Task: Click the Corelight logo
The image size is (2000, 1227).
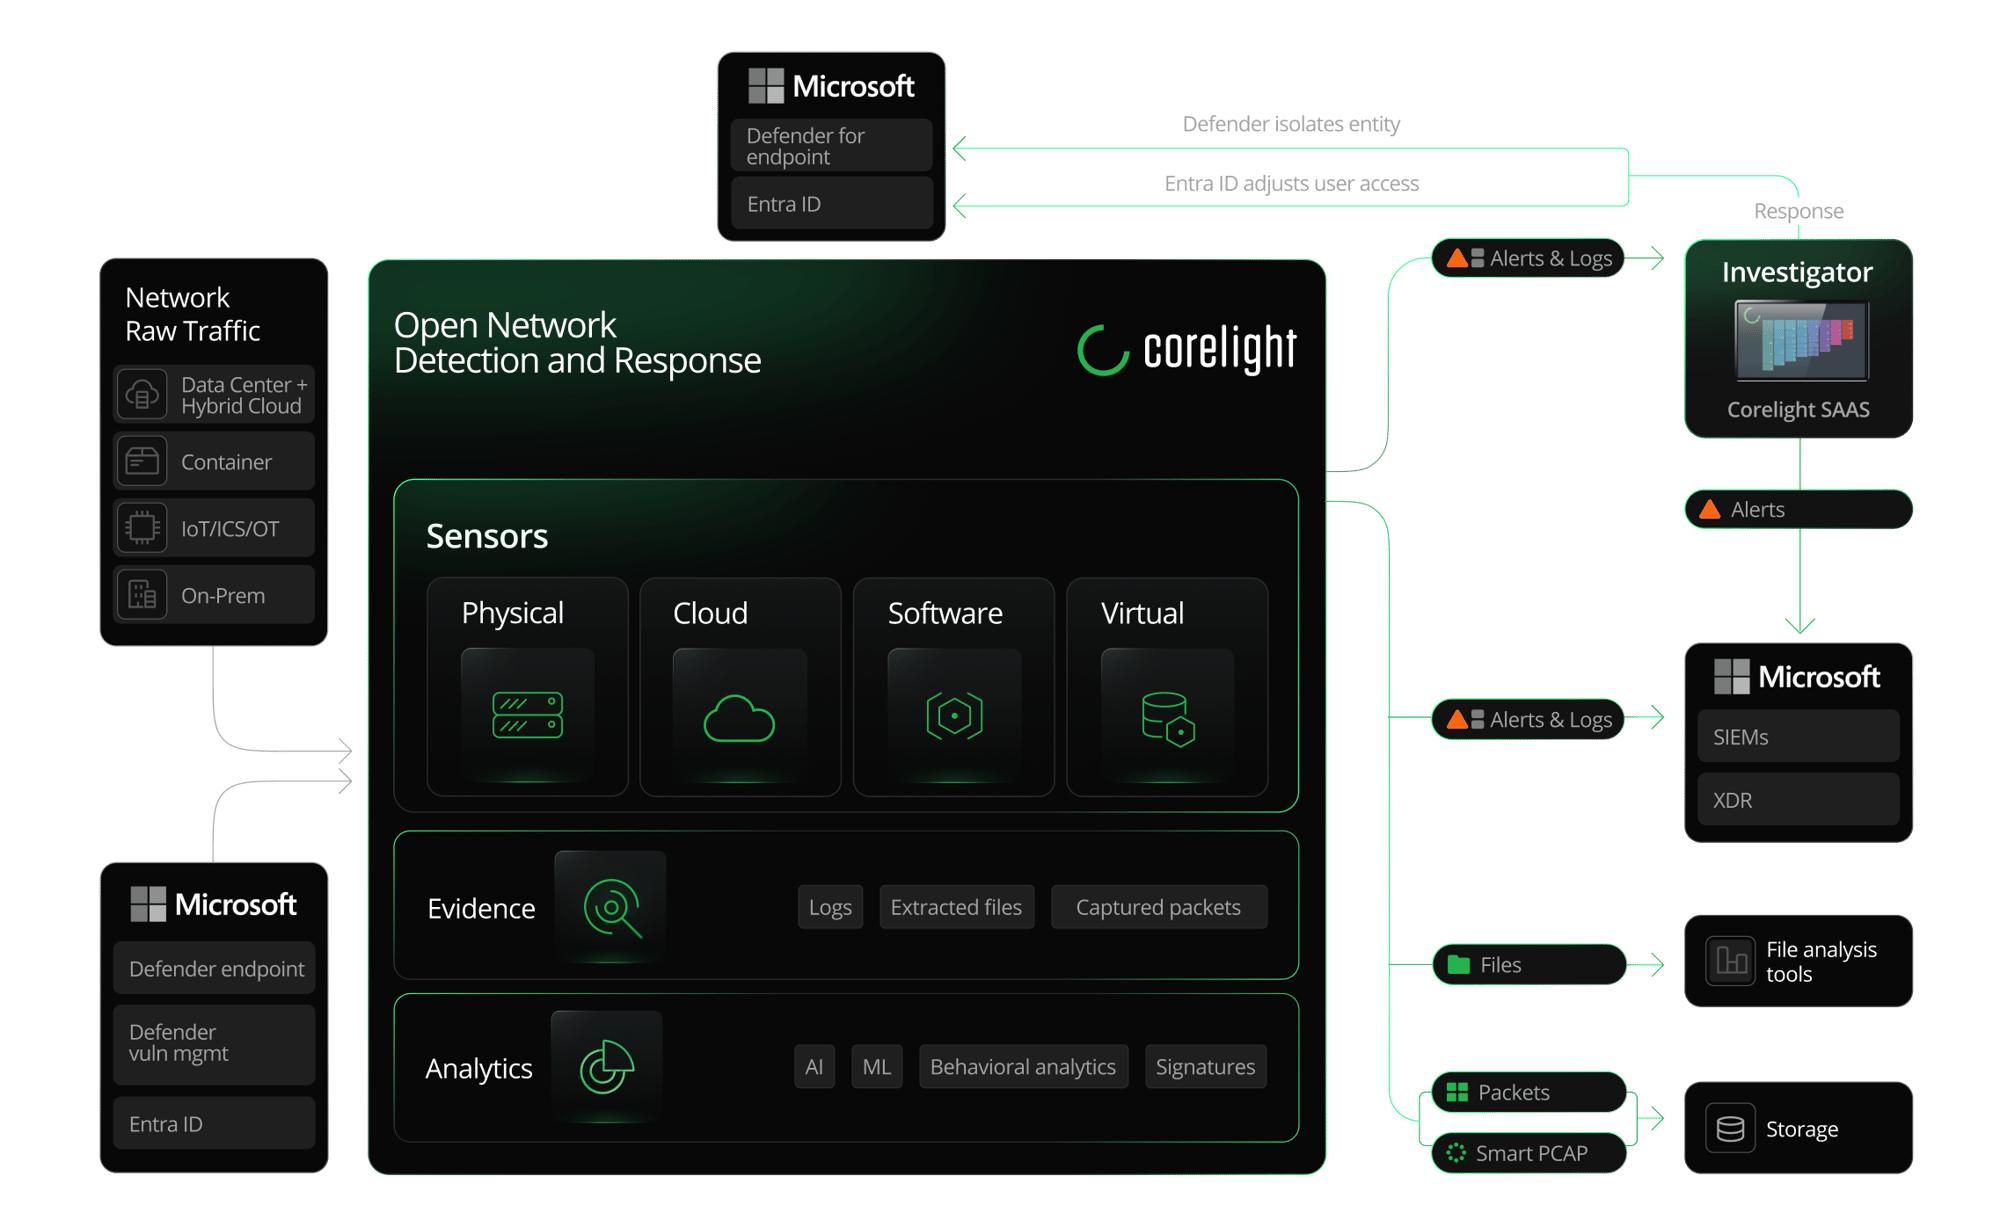Action: (x=1185, y=349)
